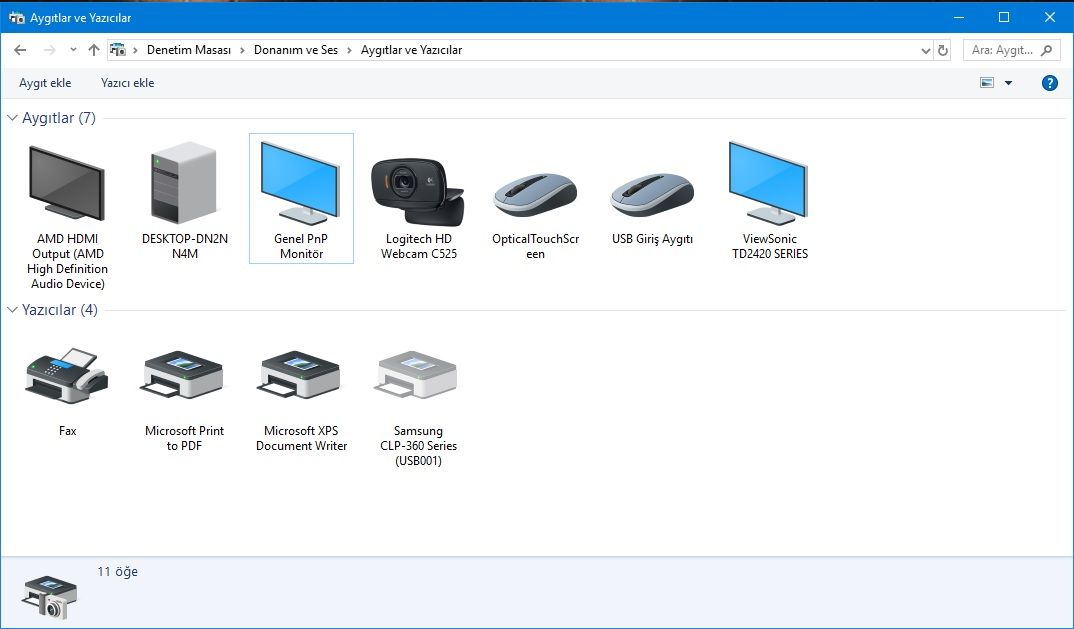Screen dimensions: 1074x629
Task: Navigate to Donanım ve Ses breadcrumb
Action: 296,50
